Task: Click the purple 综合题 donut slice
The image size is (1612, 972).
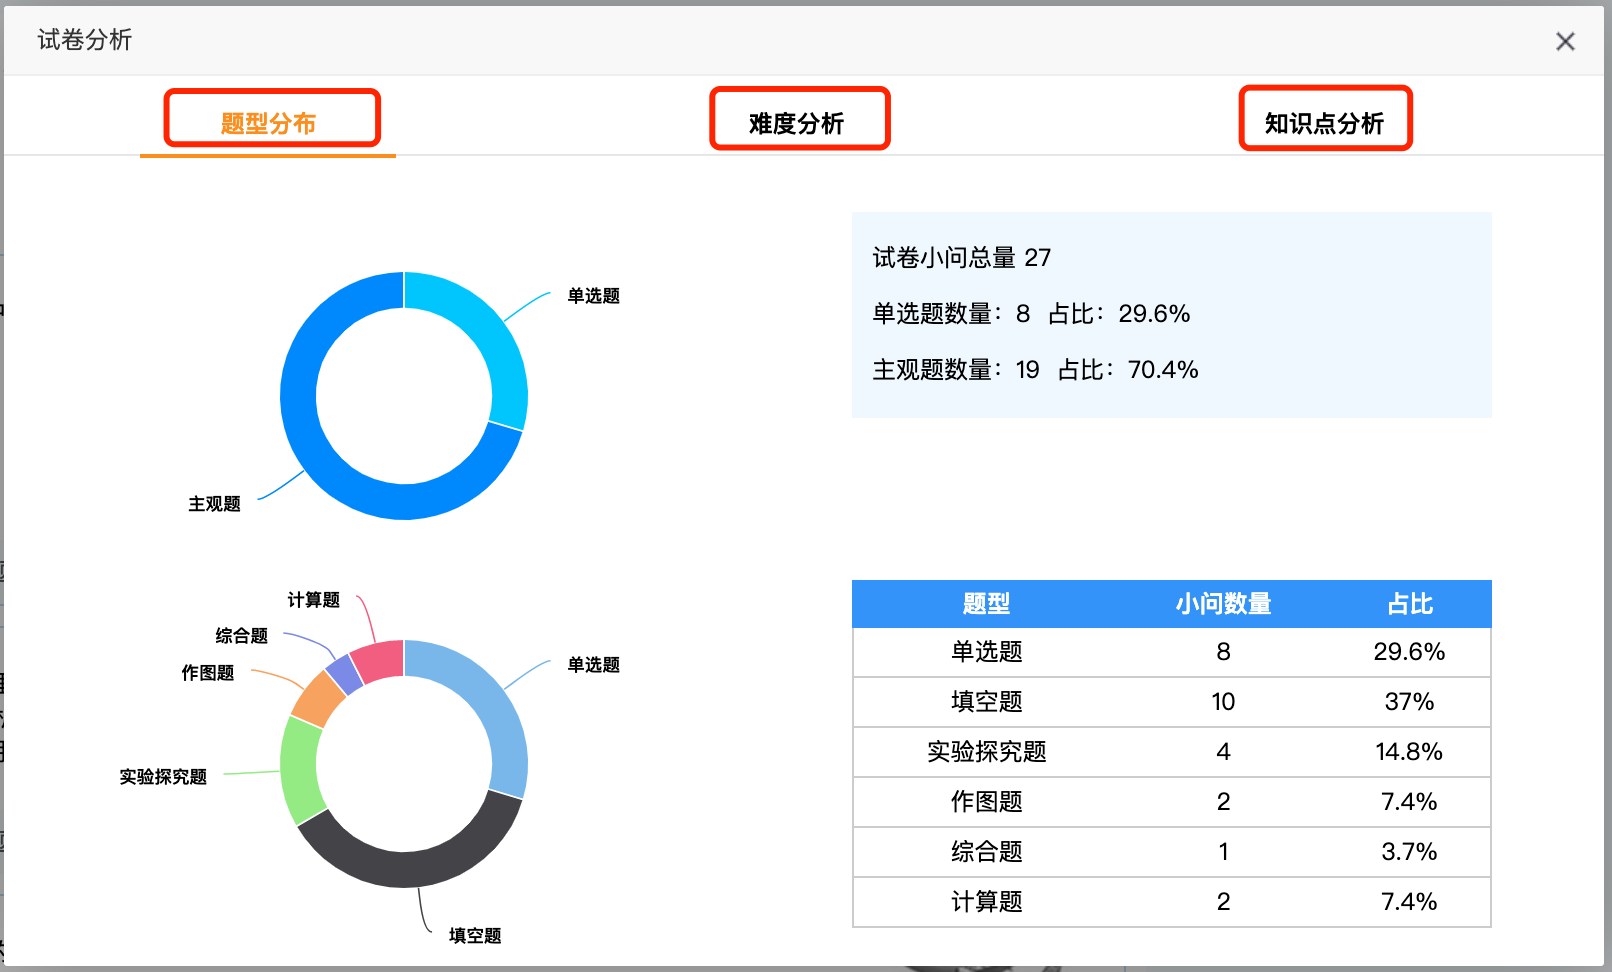Action: click(345, 674)
